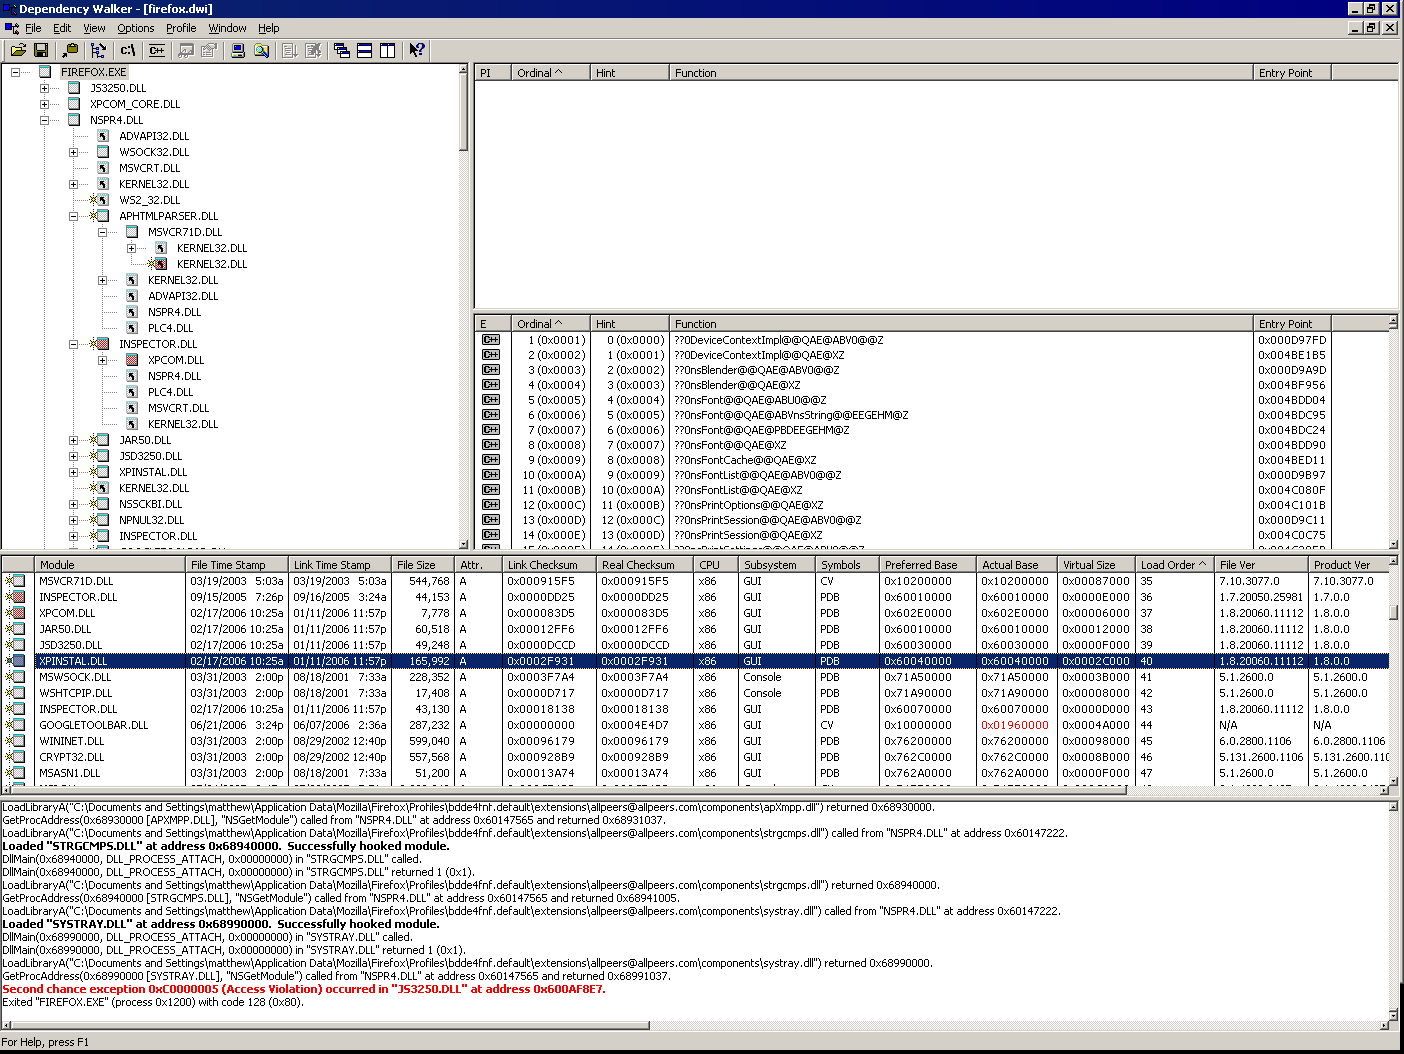Expand the XPINSTAL.DLL tree node
The image size is (1404, 1054).
tap(74, 472)
